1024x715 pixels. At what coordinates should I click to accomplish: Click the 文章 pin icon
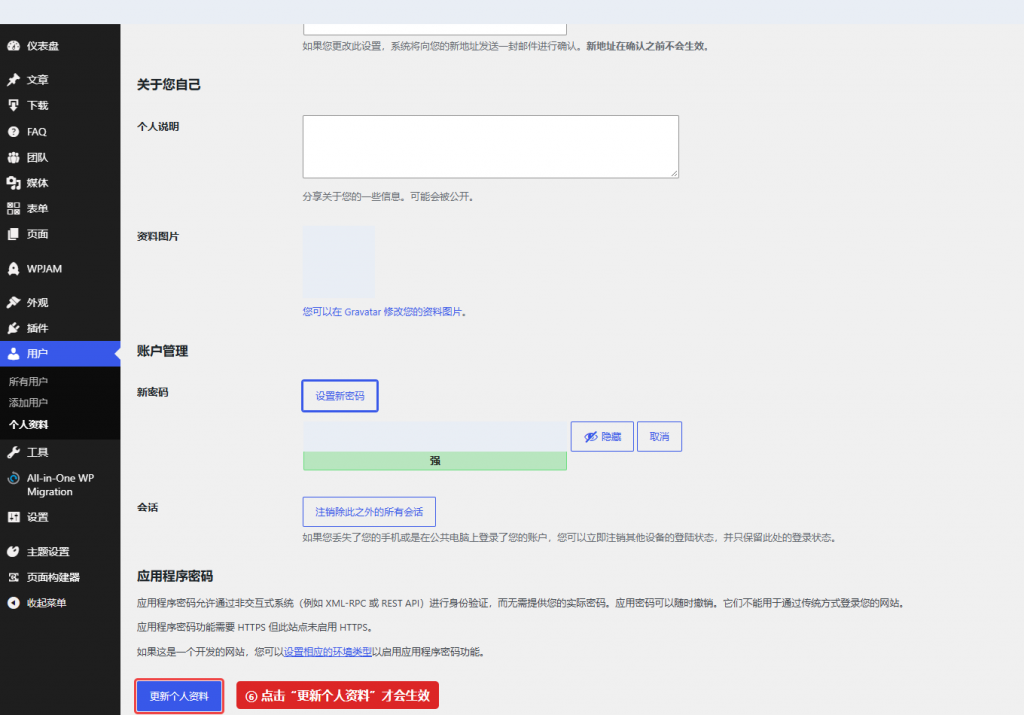pyautogui.click(x=13, y=80)
